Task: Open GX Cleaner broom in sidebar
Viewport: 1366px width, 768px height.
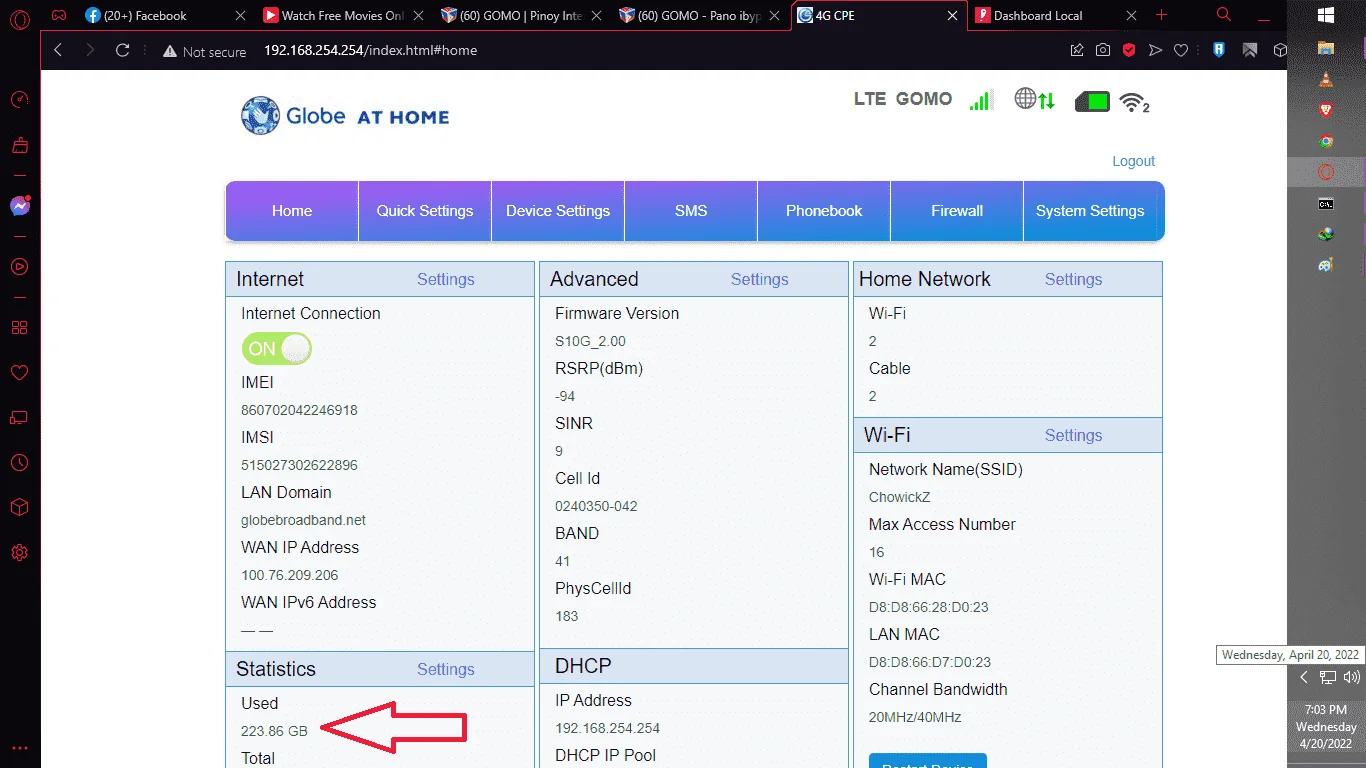Action: pos(19,146)
